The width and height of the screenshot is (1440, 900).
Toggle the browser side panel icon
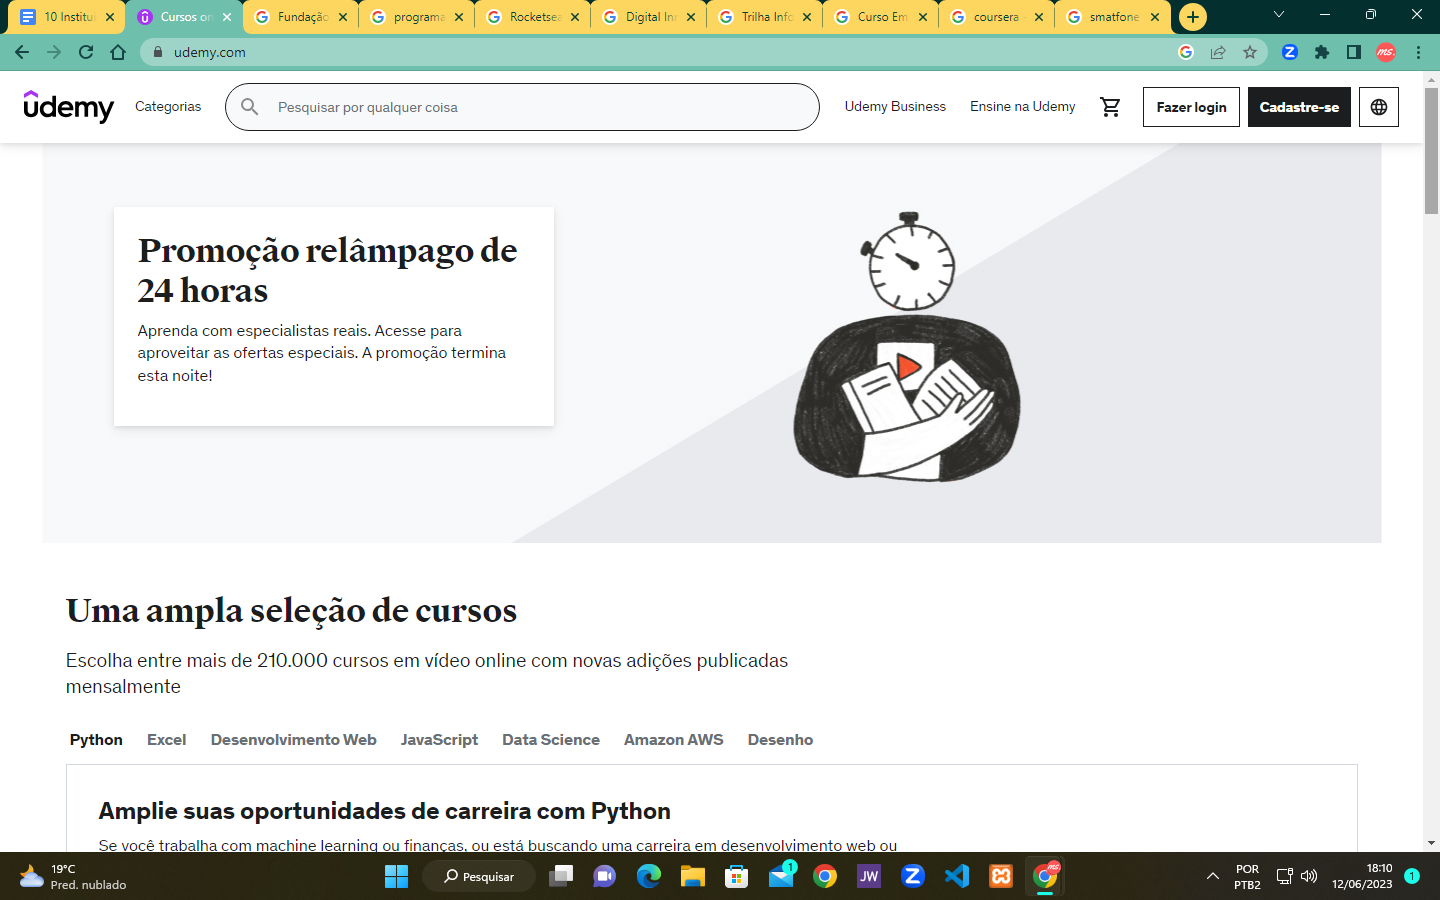point(1354,52)
